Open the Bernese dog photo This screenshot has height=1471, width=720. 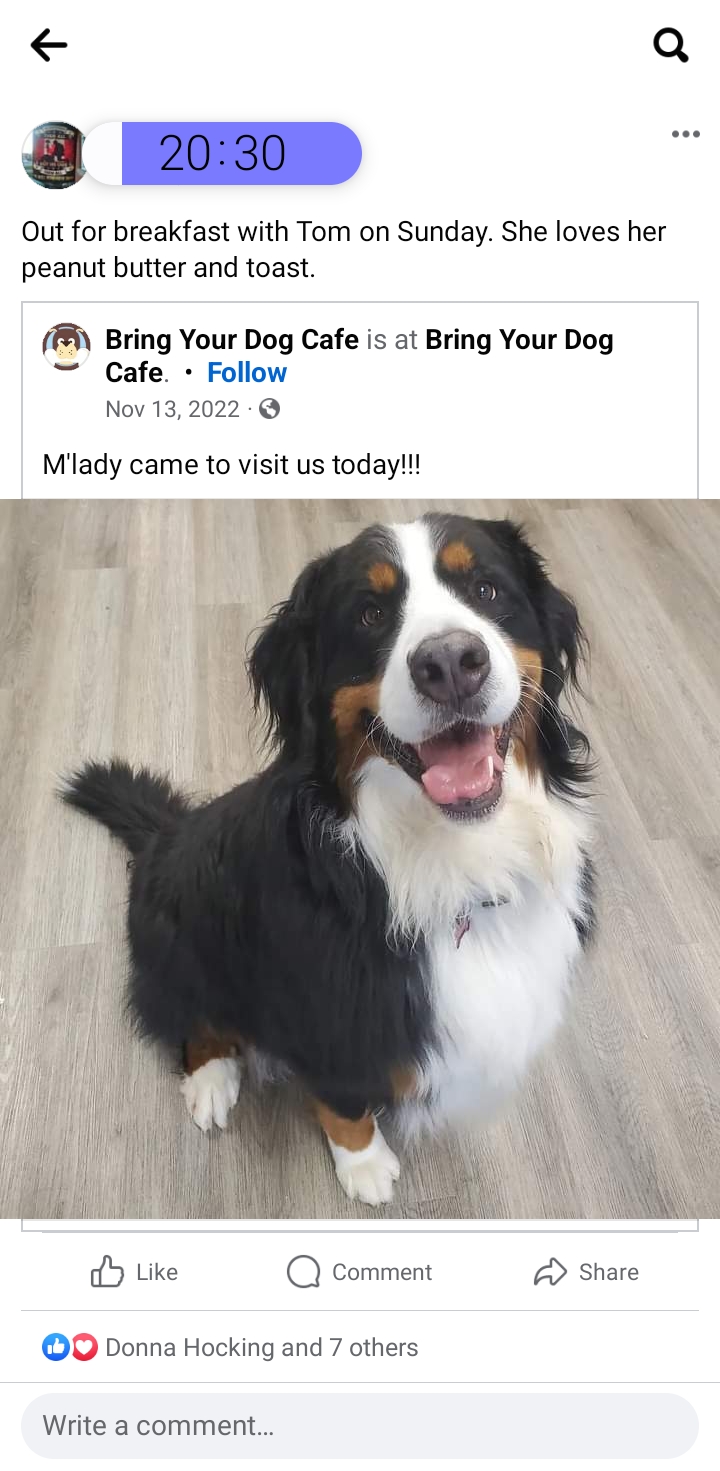[360, 858]
